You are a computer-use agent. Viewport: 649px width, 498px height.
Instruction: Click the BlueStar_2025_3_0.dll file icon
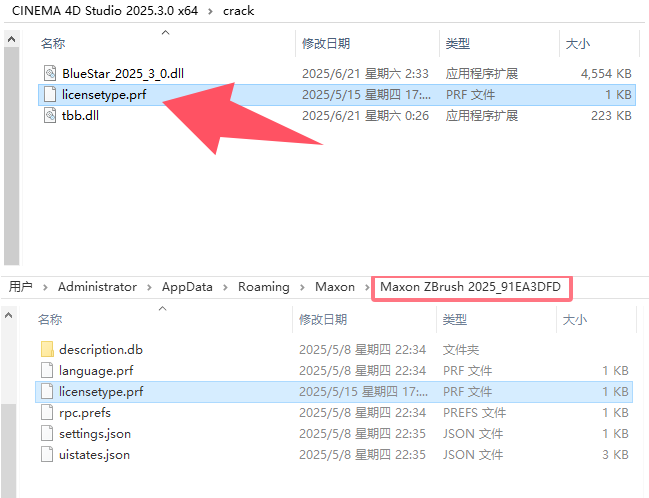click(50, 73)
